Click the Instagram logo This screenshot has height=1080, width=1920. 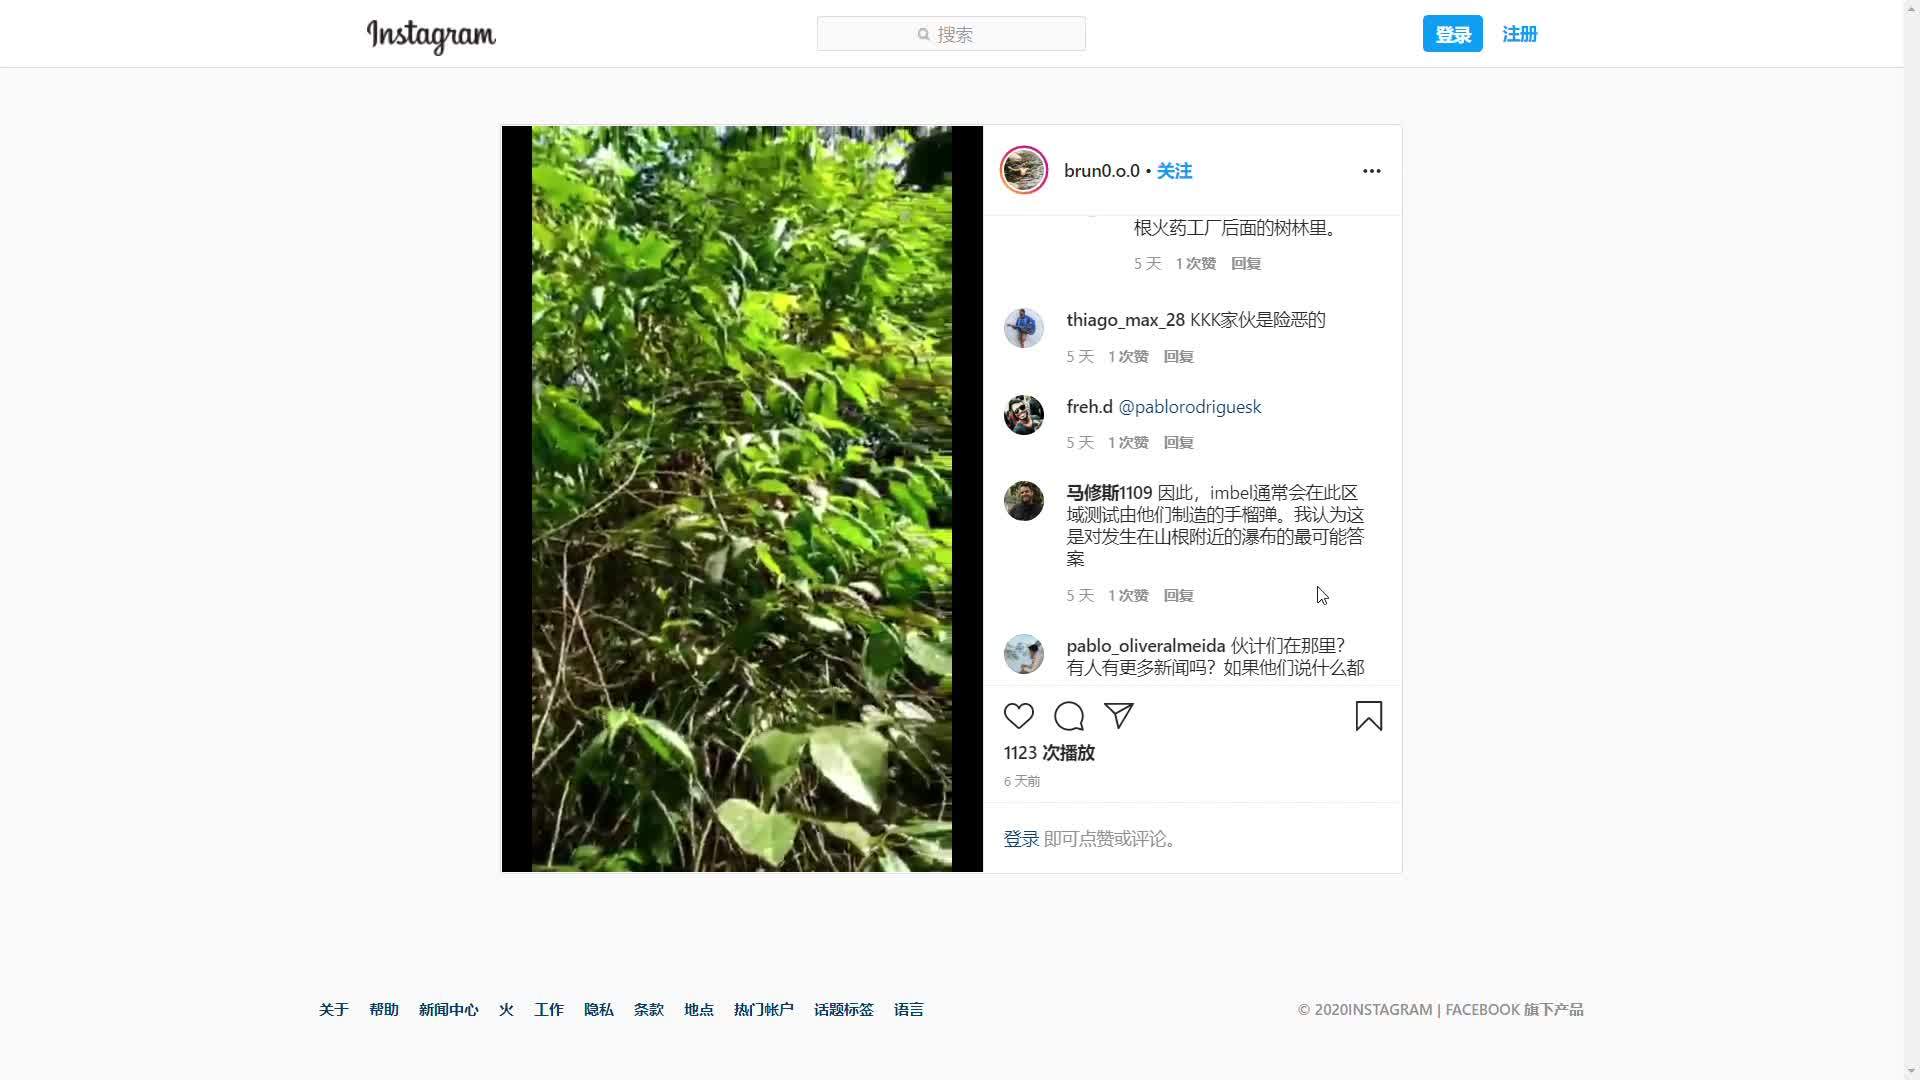(431, 36)
